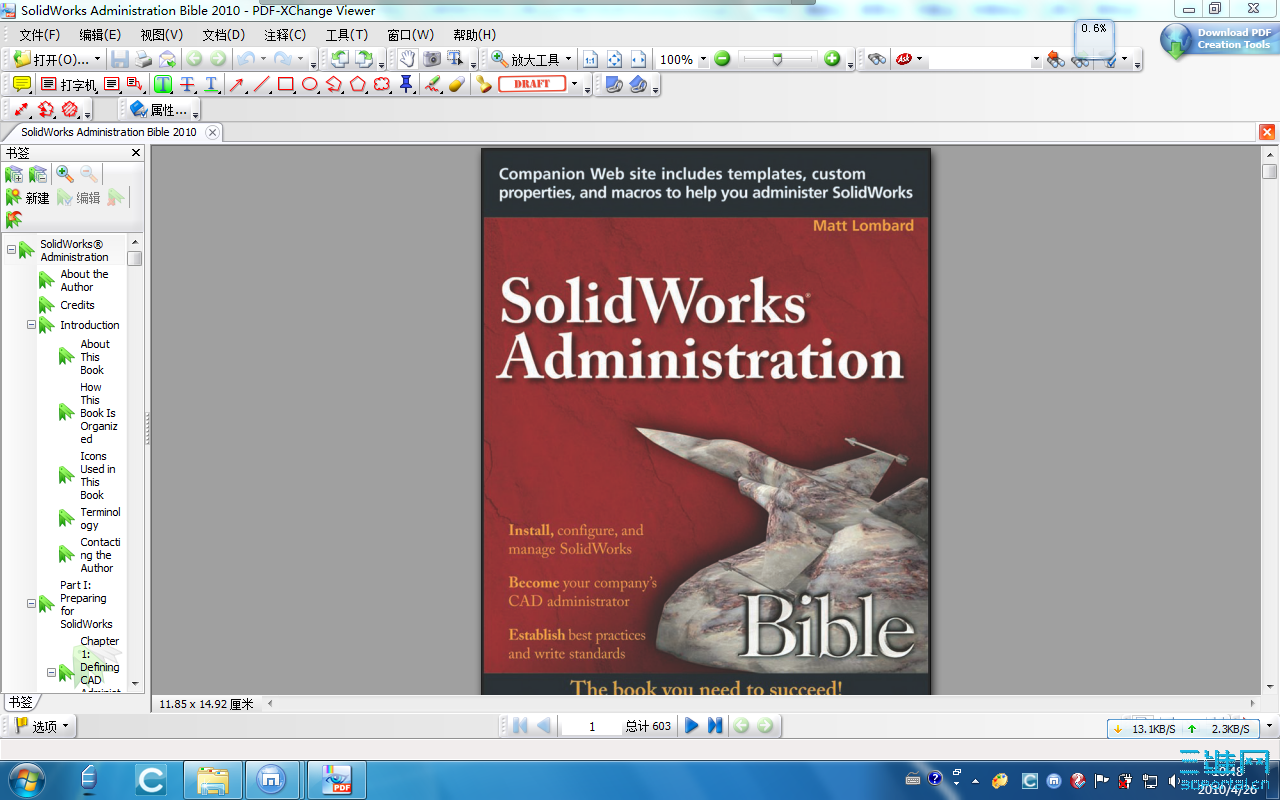Switch to the 书签 panel tab
The height and width of the screenshot is (800, 1280).
pyautogui.click(x=19, y=702)
